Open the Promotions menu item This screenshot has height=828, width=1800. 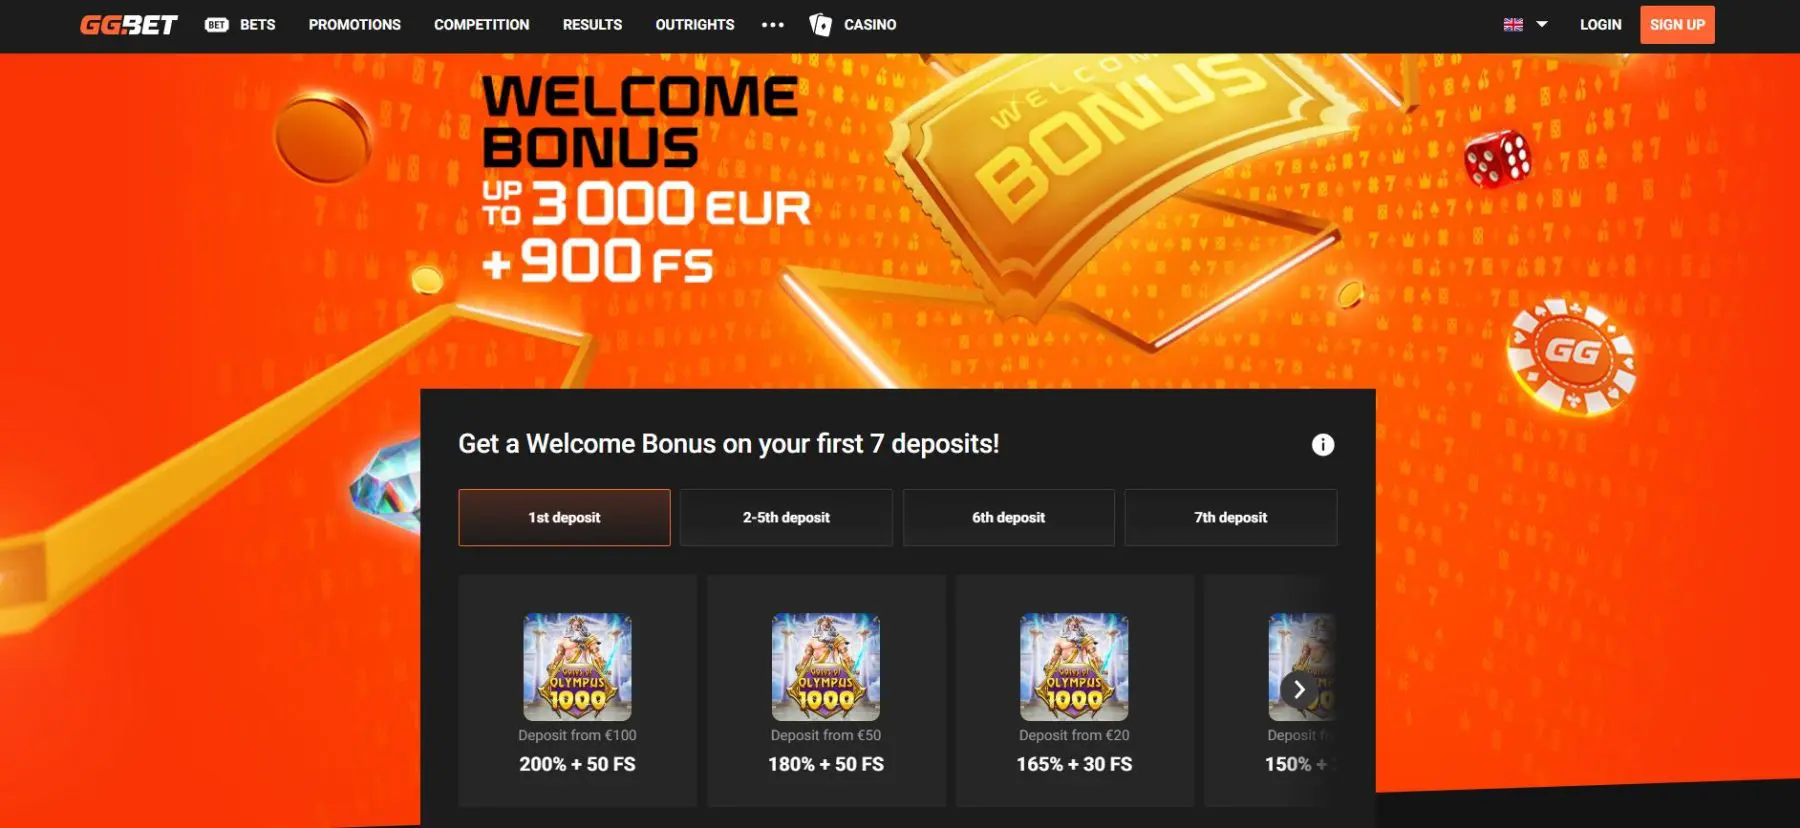355,25
